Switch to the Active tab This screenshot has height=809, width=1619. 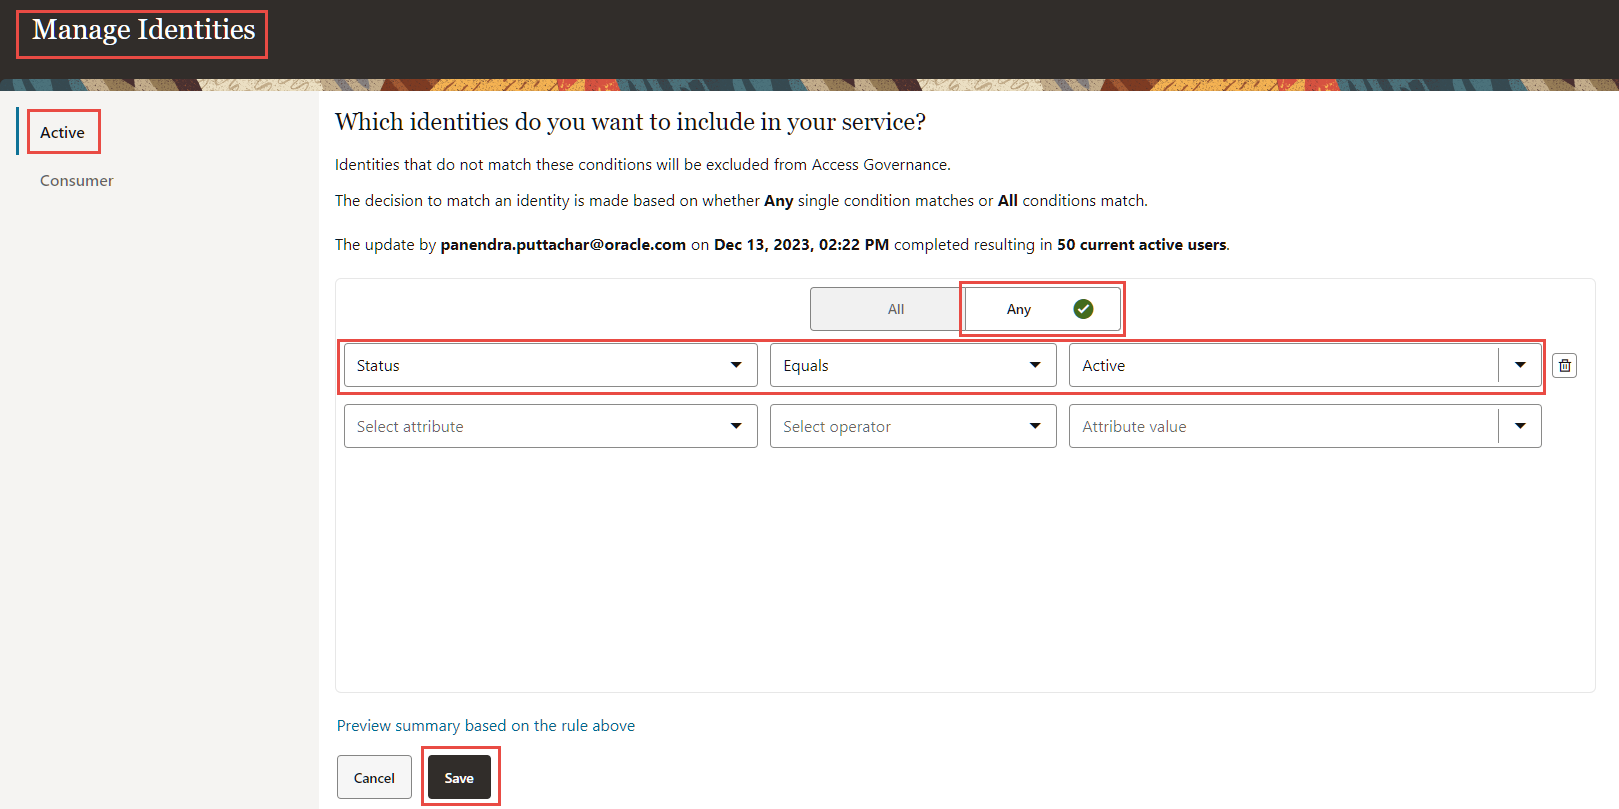[x=62, y=132]
